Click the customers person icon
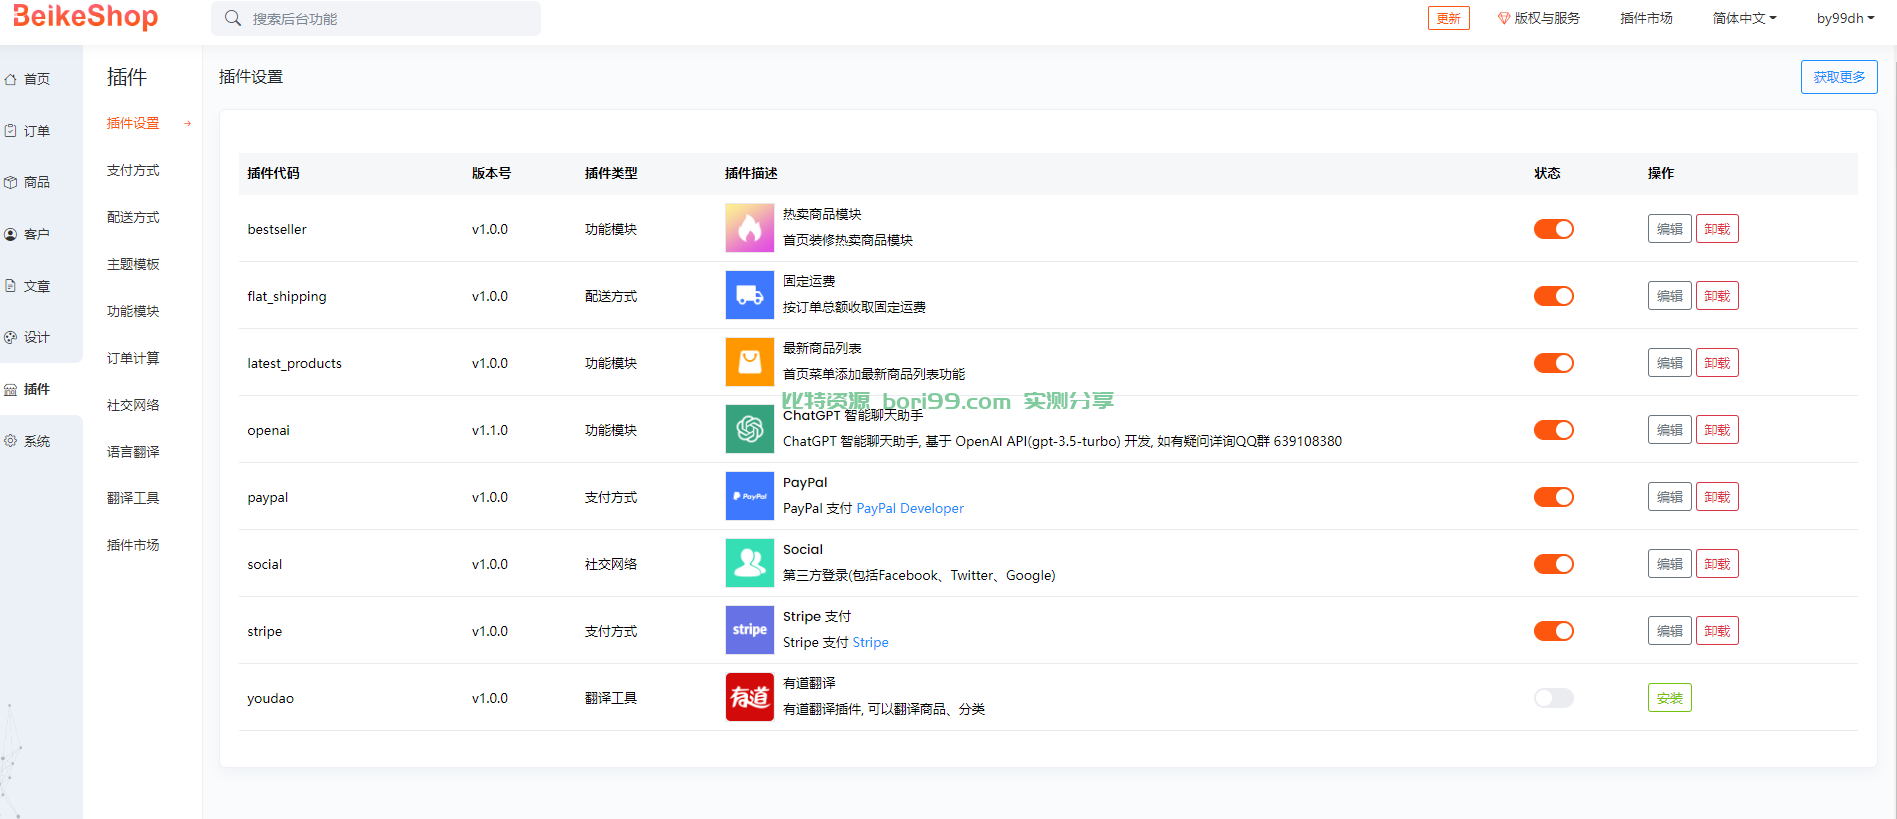Image resolution: width=1897 pixels, height=819 pixels. point(11,234)
